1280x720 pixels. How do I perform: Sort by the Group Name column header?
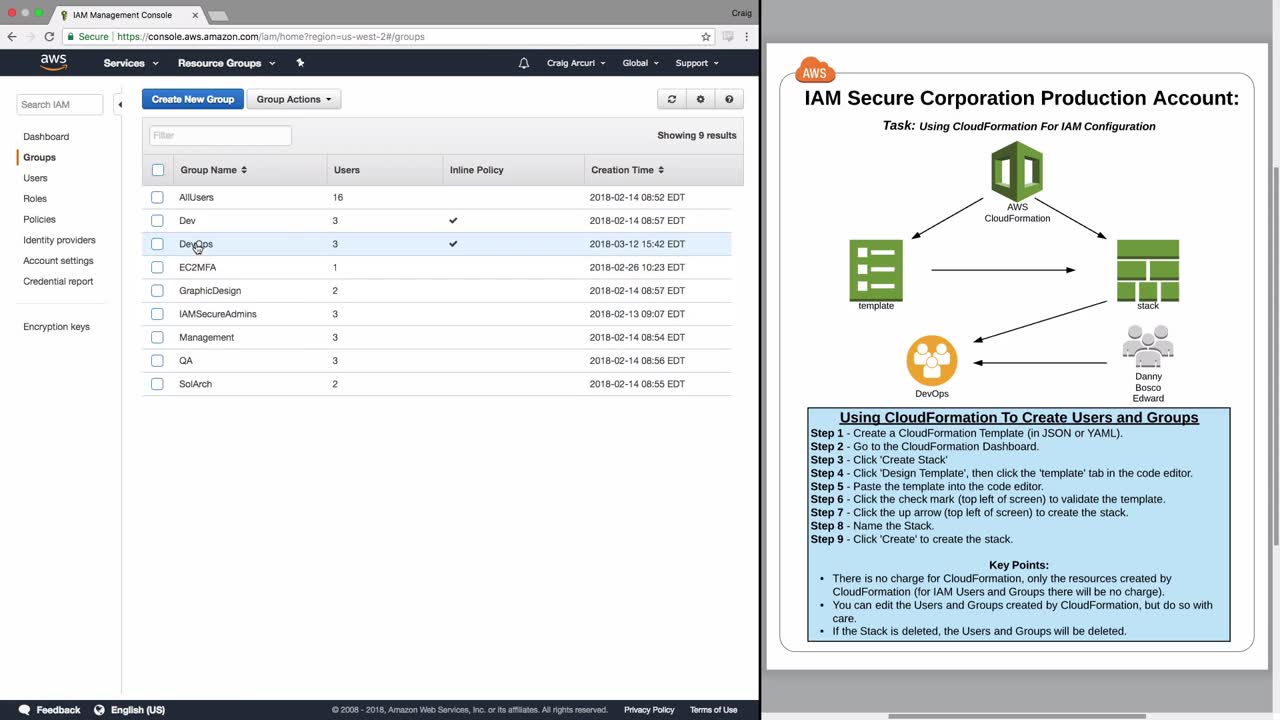pos(213,170)
